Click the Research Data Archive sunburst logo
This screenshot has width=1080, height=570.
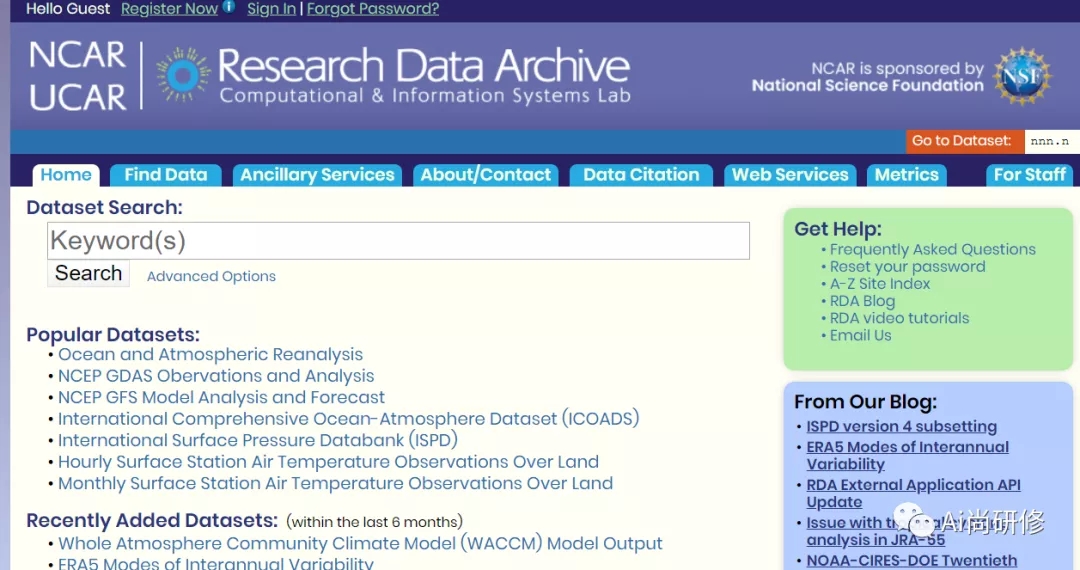coord(183,75)
